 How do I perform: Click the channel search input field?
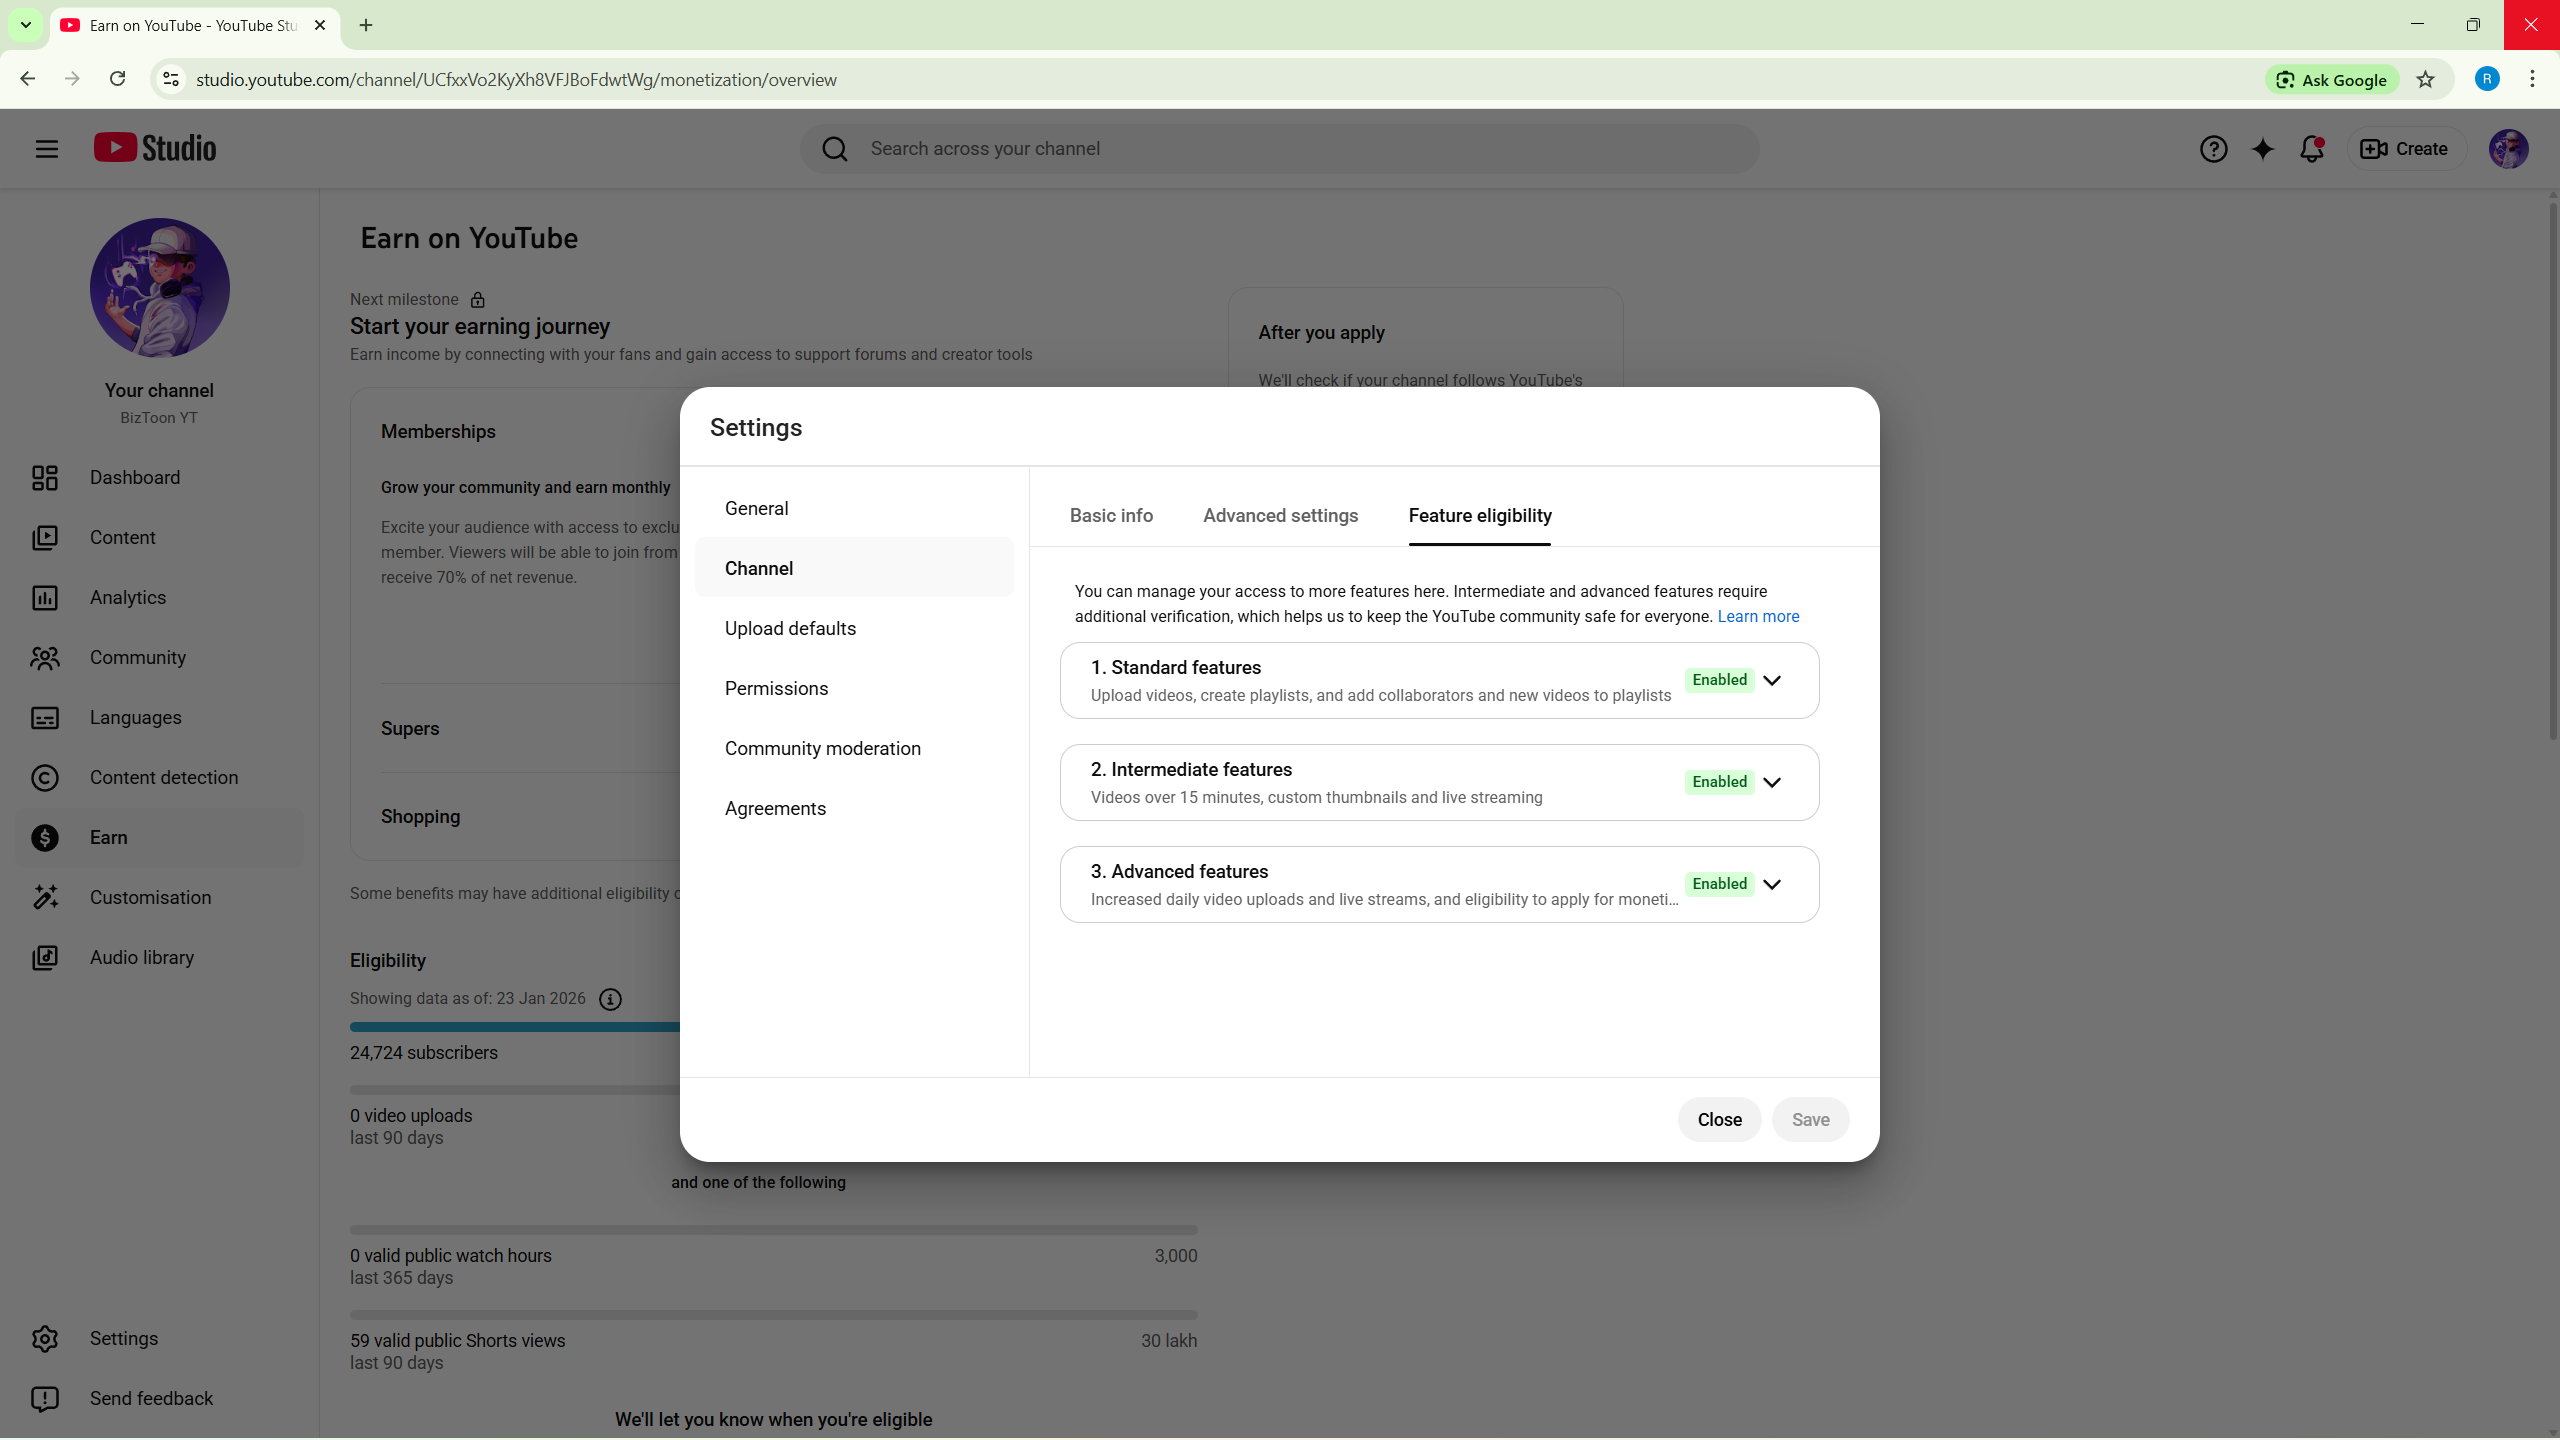click(x=1300, y=149)
